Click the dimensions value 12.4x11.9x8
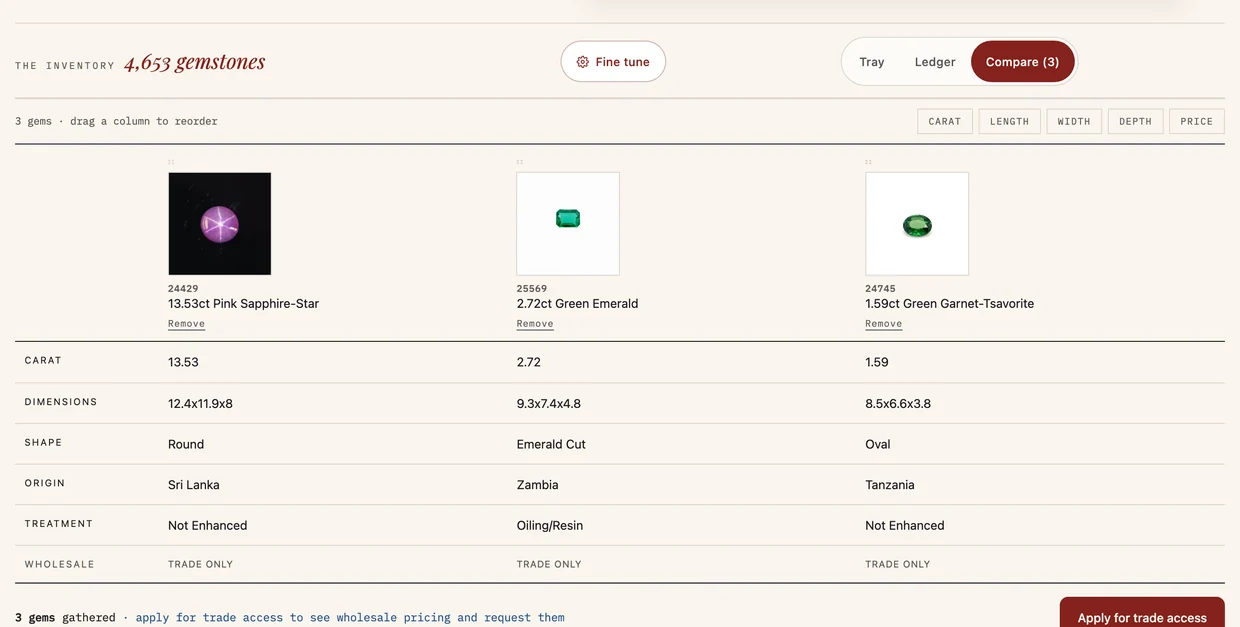 tap(200, 404)
